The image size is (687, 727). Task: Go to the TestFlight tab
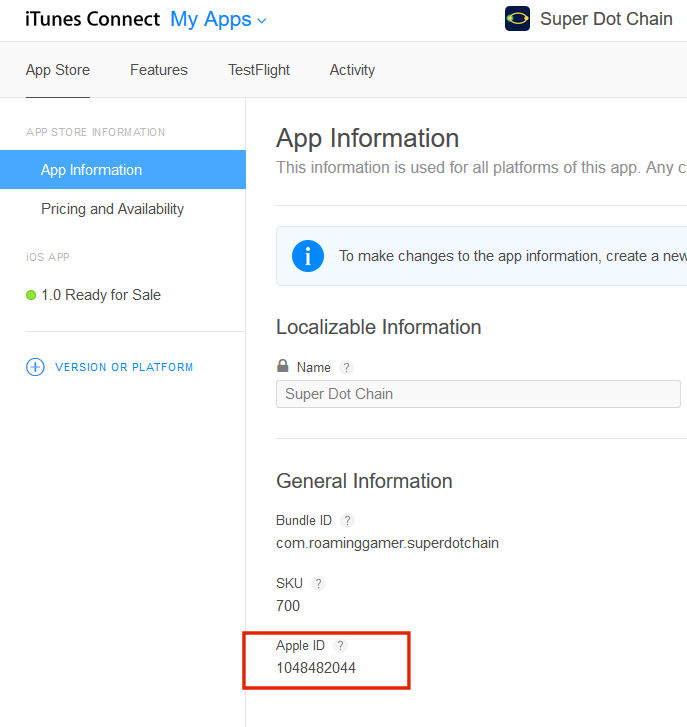point(259,70)
